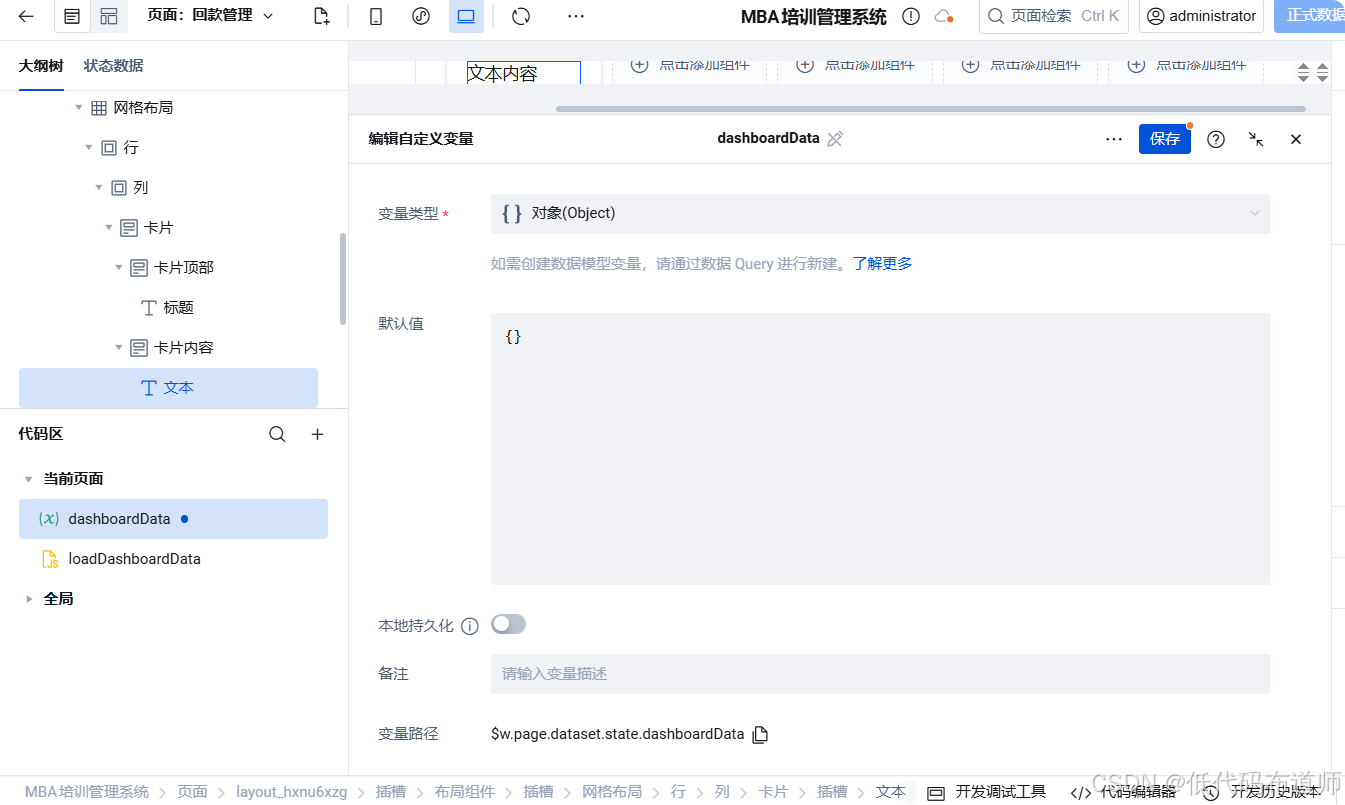Click in the 默认值 code editor
The height and width of the screenshot is (805, 1345).
click(x=880, y=449)
